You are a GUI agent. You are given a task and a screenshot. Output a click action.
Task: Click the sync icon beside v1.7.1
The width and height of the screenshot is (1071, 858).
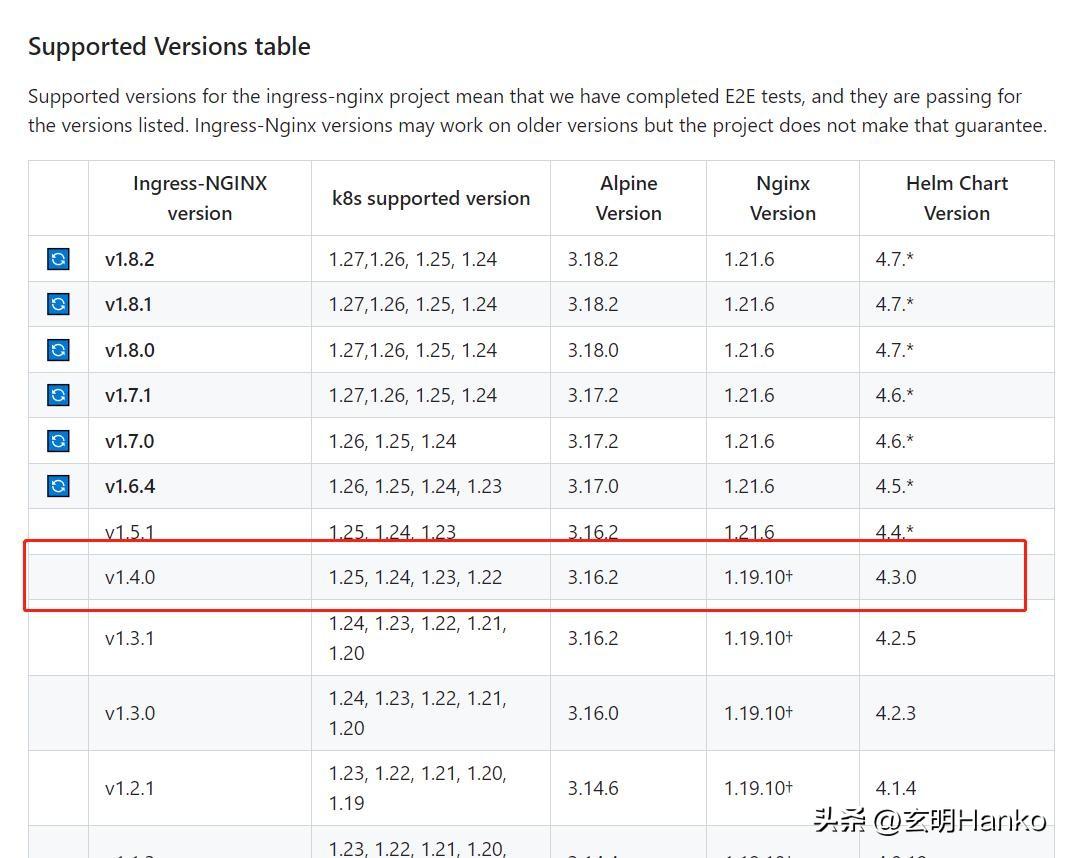[x=58, y=395]
